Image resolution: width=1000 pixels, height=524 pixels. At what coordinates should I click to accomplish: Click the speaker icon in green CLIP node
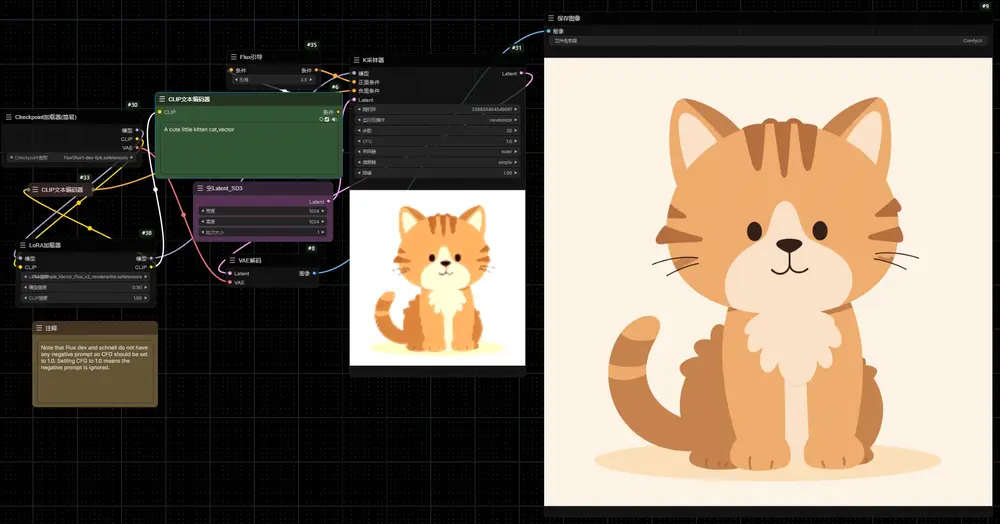tap(334, 119)
